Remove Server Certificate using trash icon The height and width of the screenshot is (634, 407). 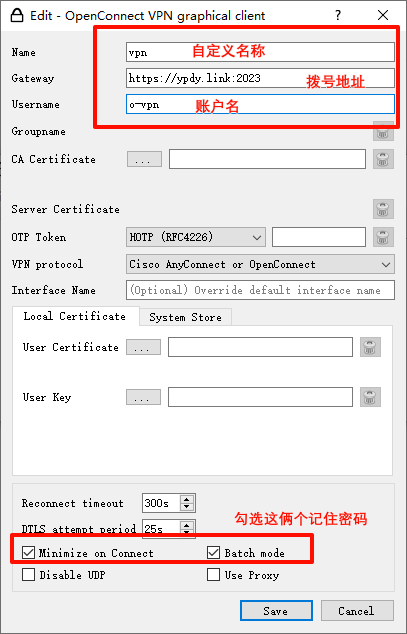(383, 209)
